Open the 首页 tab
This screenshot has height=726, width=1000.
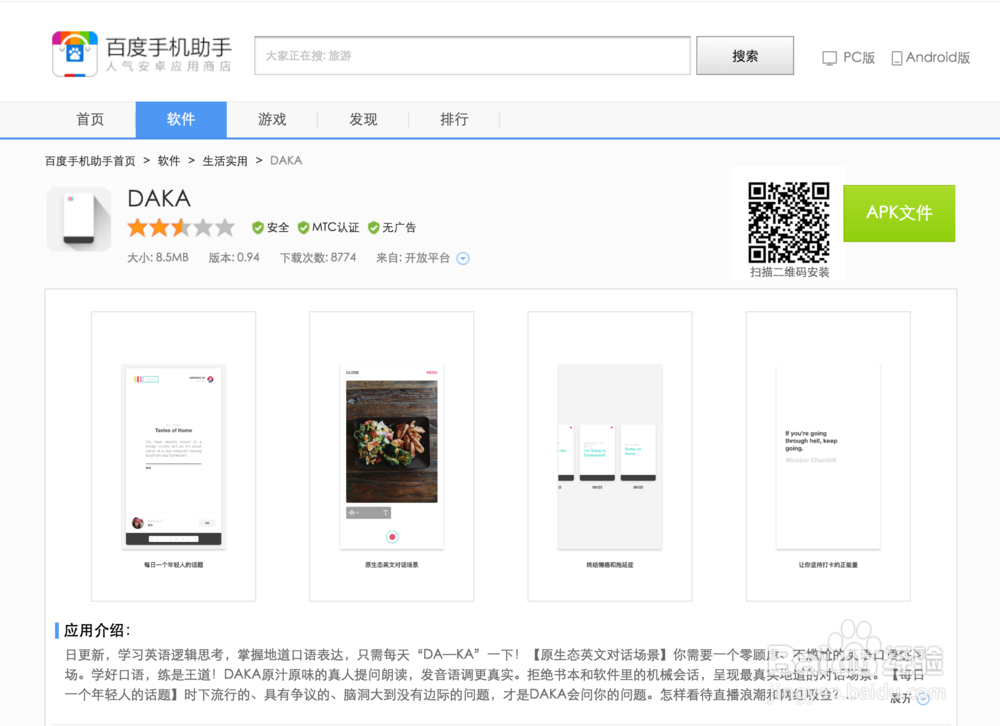pyautogui.click(x=90, y=119)
